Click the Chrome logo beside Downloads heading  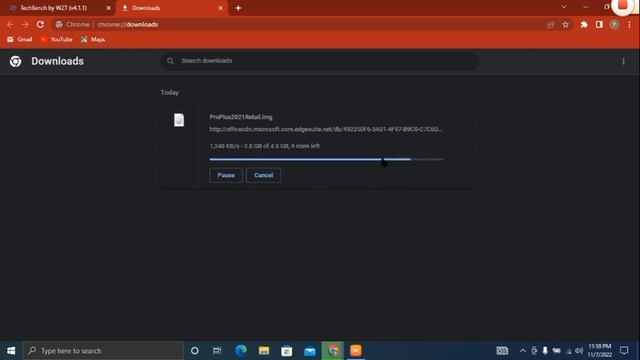[x=16, y=61]
